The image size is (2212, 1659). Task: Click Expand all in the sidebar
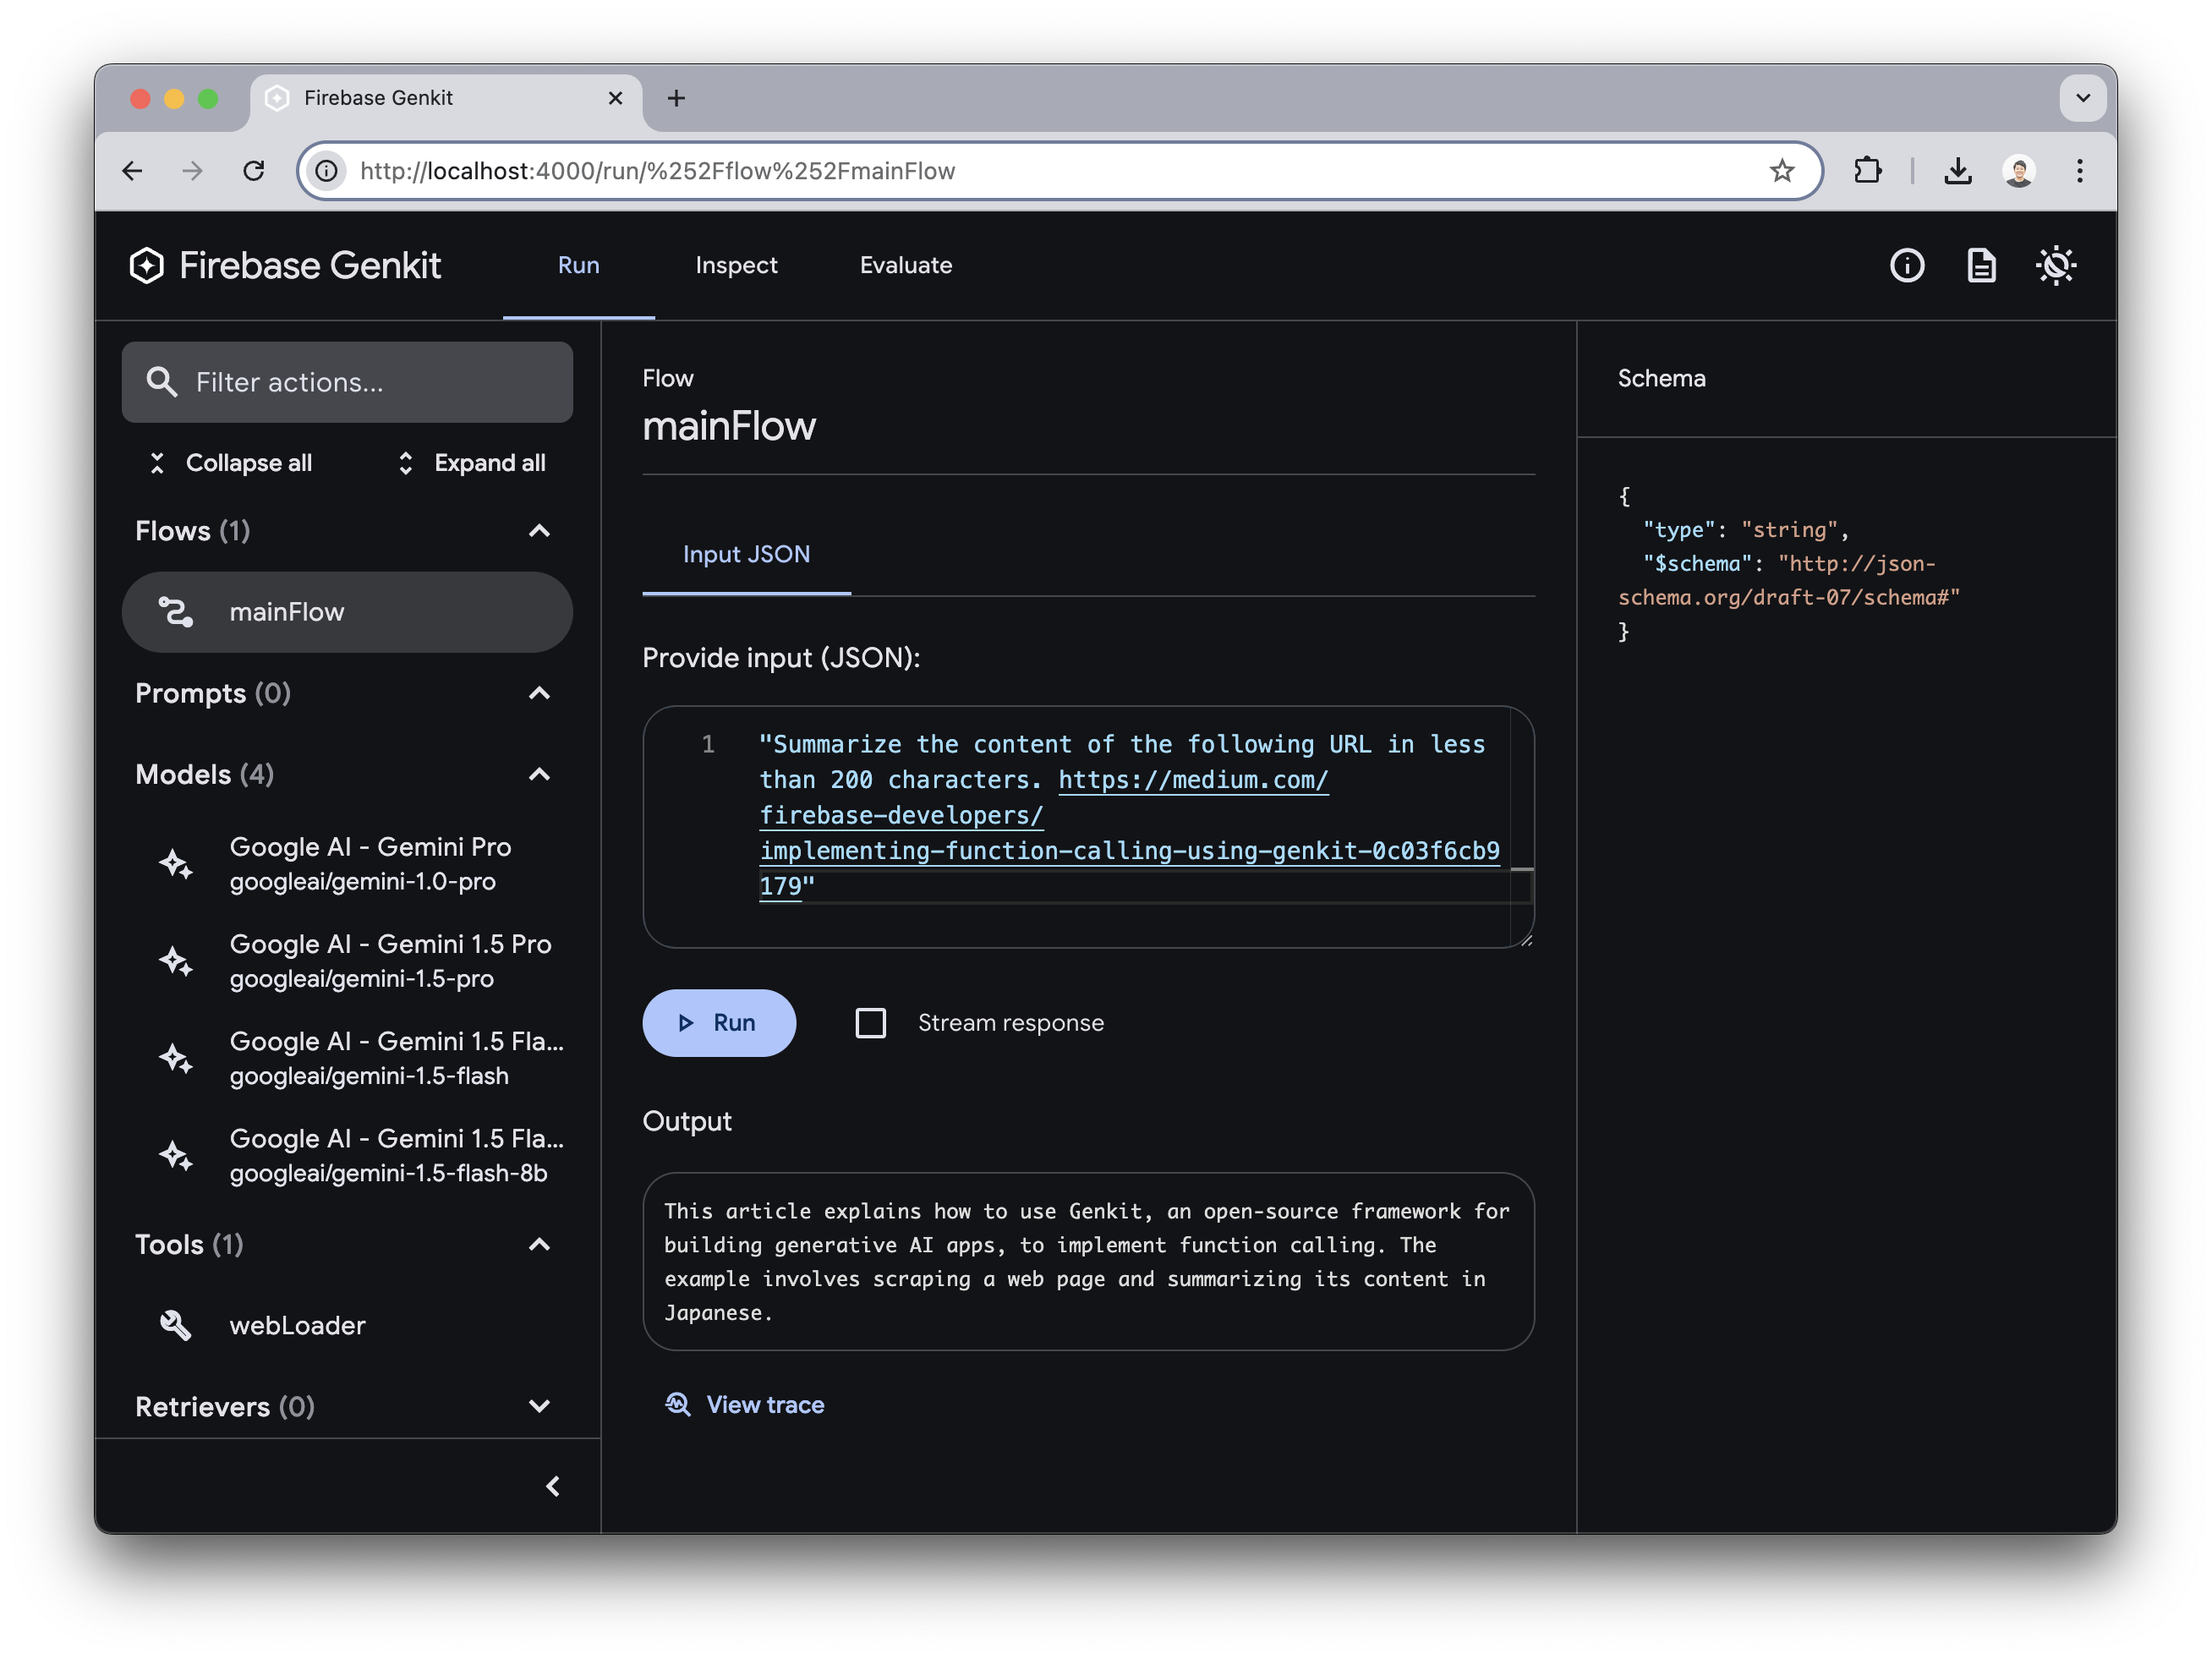point(470,462)
